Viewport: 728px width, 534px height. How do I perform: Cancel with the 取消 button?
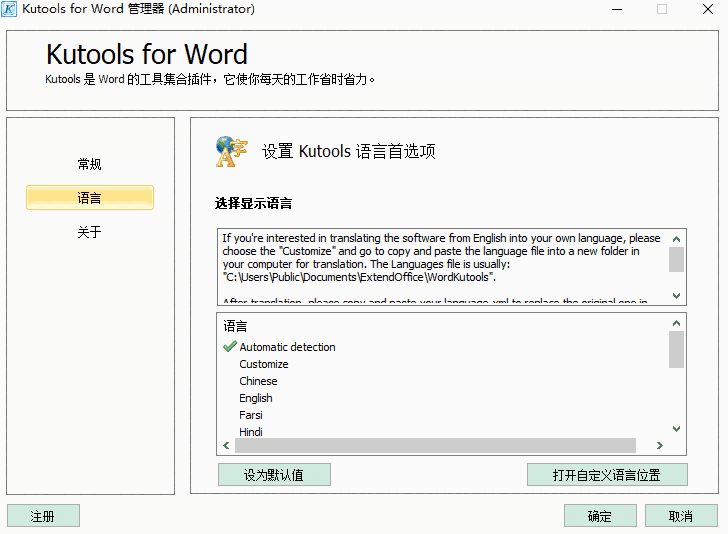(x=681, y=516)
